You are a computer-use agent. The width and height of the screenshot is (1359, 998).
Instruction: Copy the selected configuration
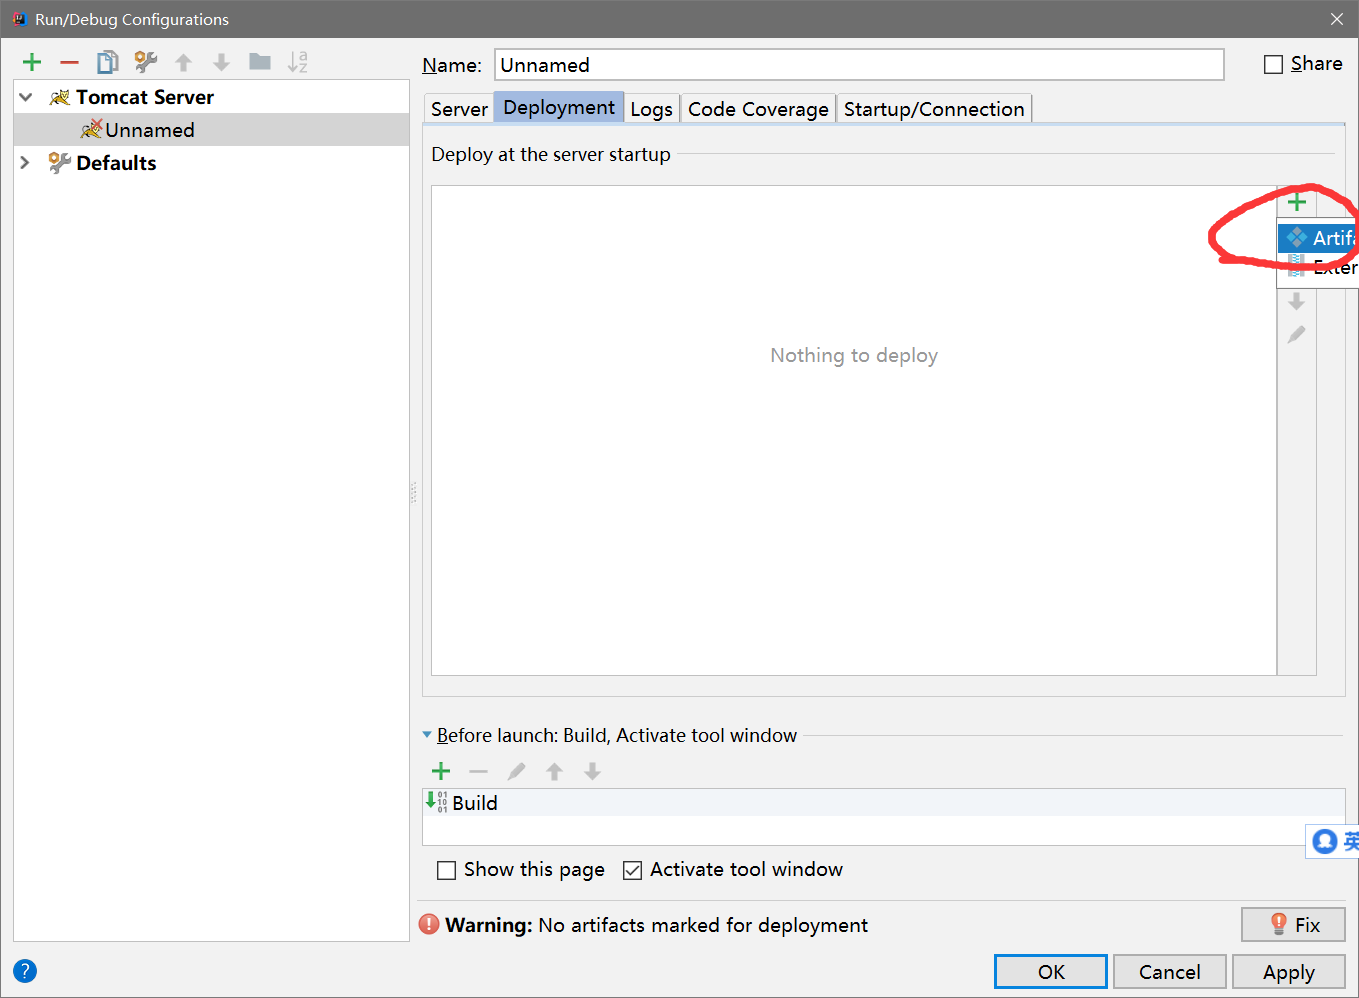tap(107, 62)
